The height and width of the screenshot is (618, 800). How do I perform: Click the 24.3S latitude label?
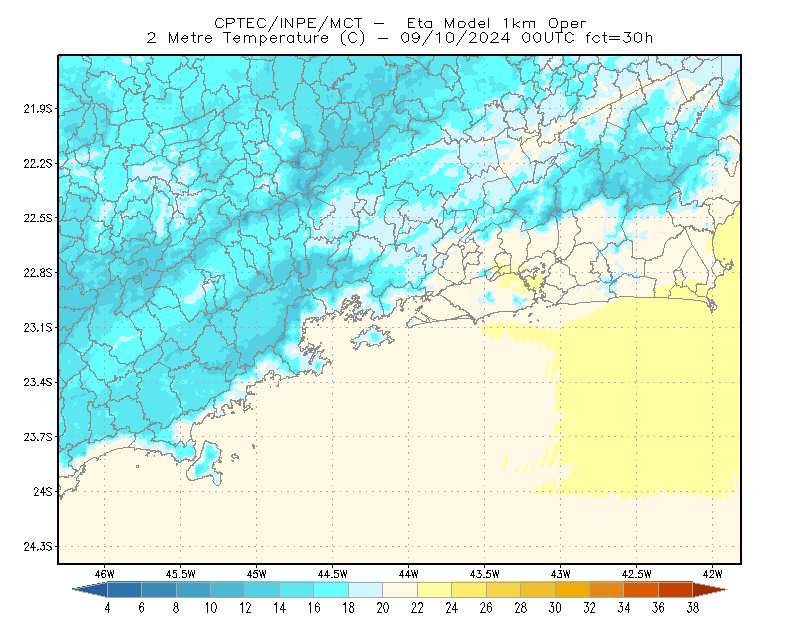click(x=38, y=547)
